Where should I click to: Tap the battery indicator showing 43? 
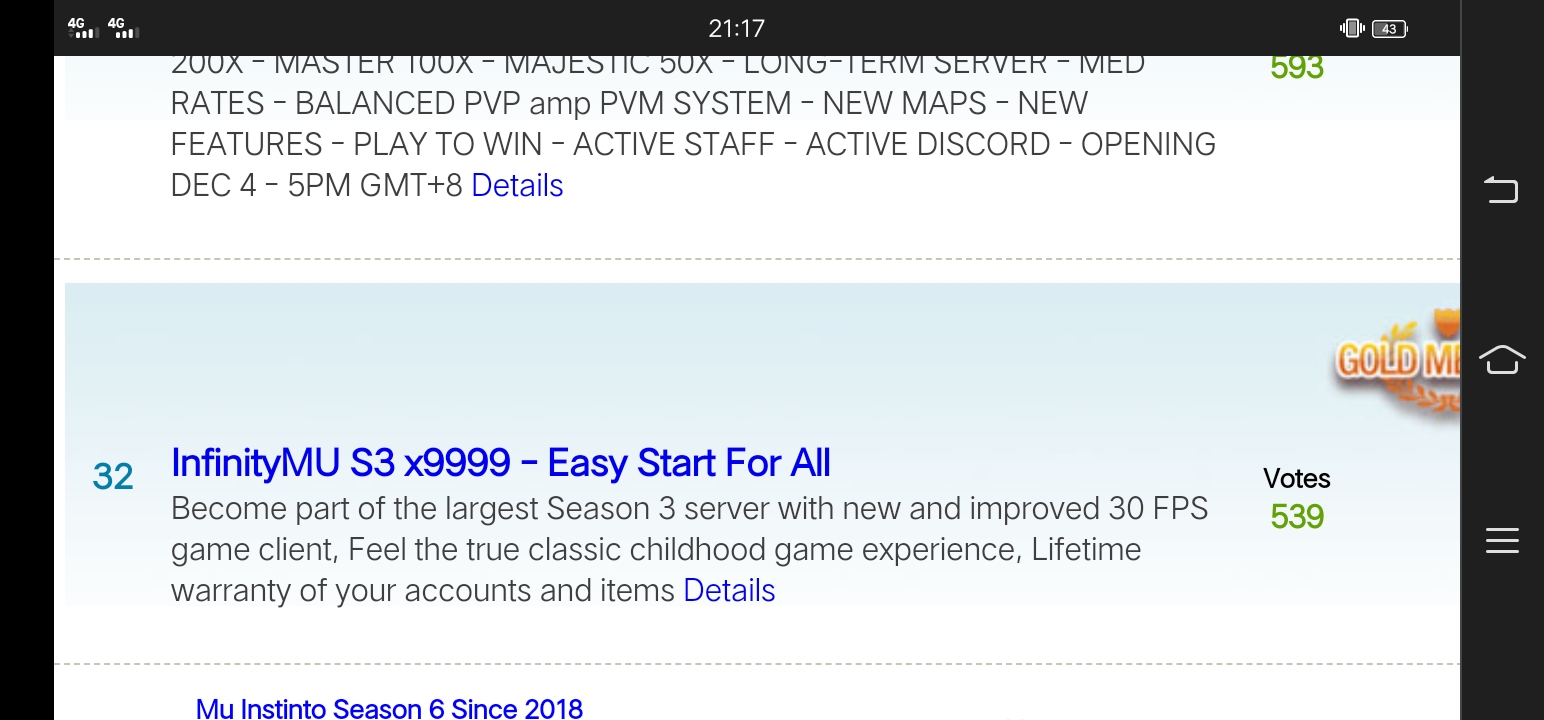click(1390, 29)
